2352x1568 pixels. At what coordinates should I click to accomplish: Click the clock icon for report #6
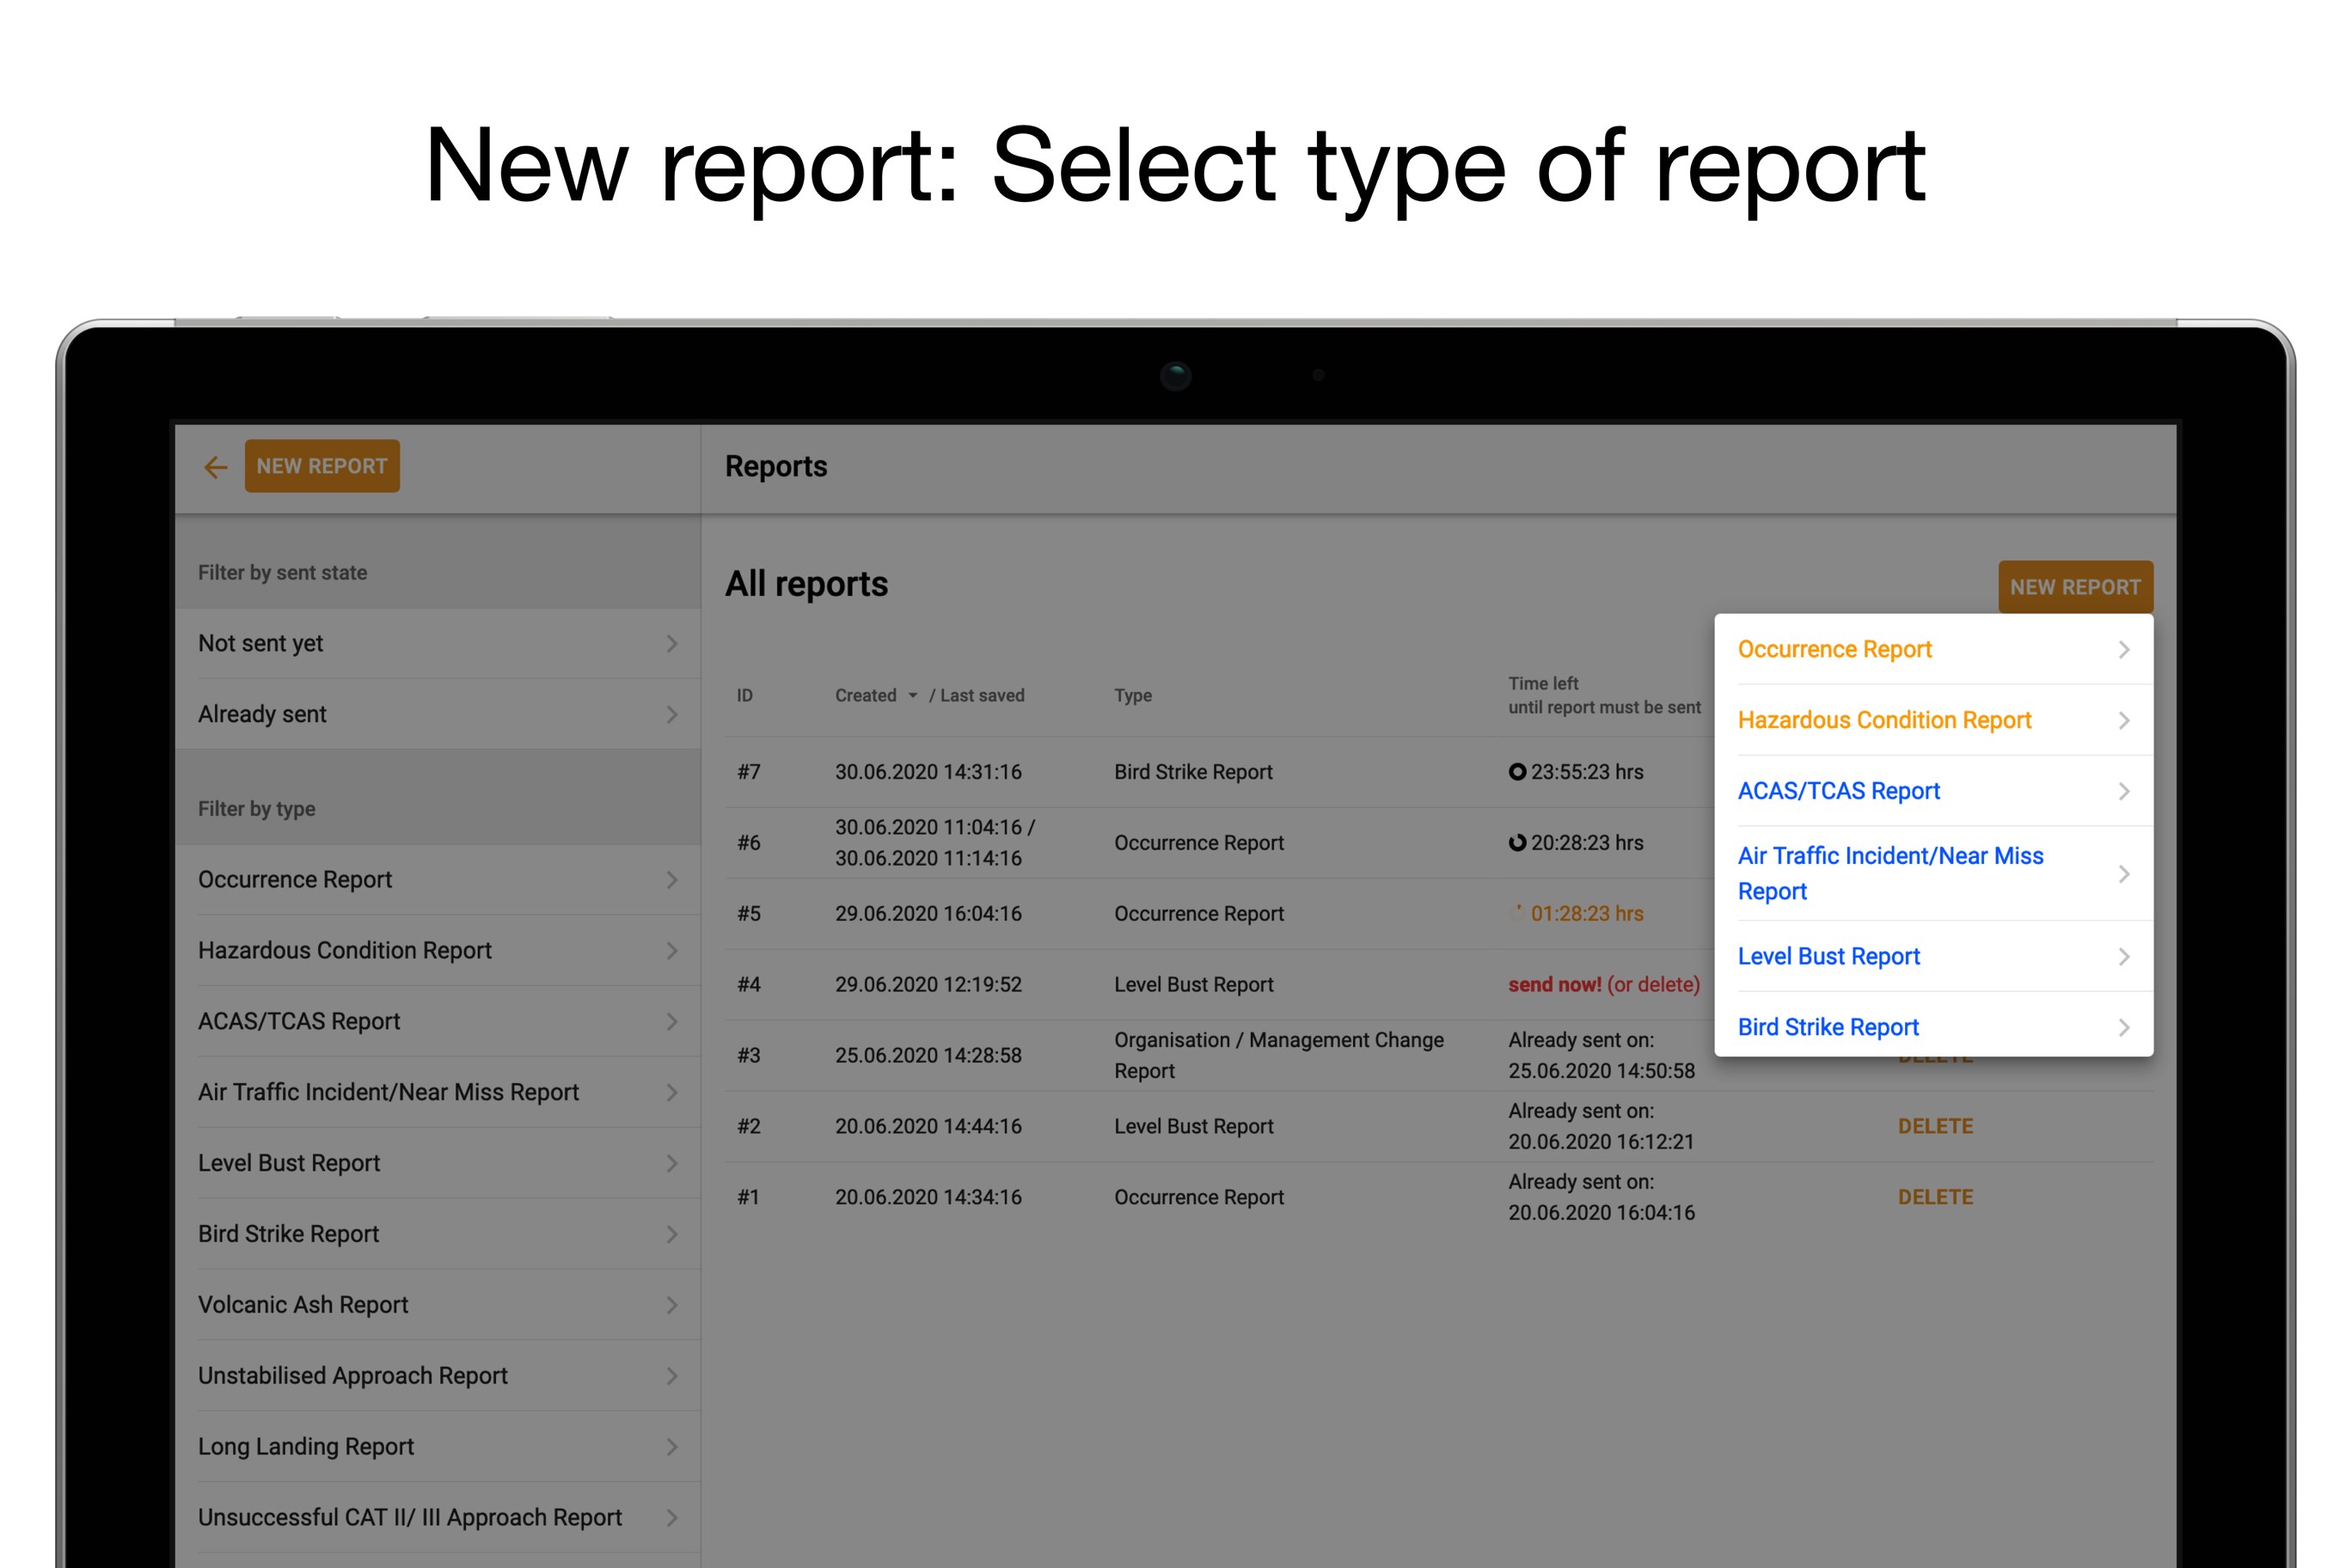(1517, 843)
